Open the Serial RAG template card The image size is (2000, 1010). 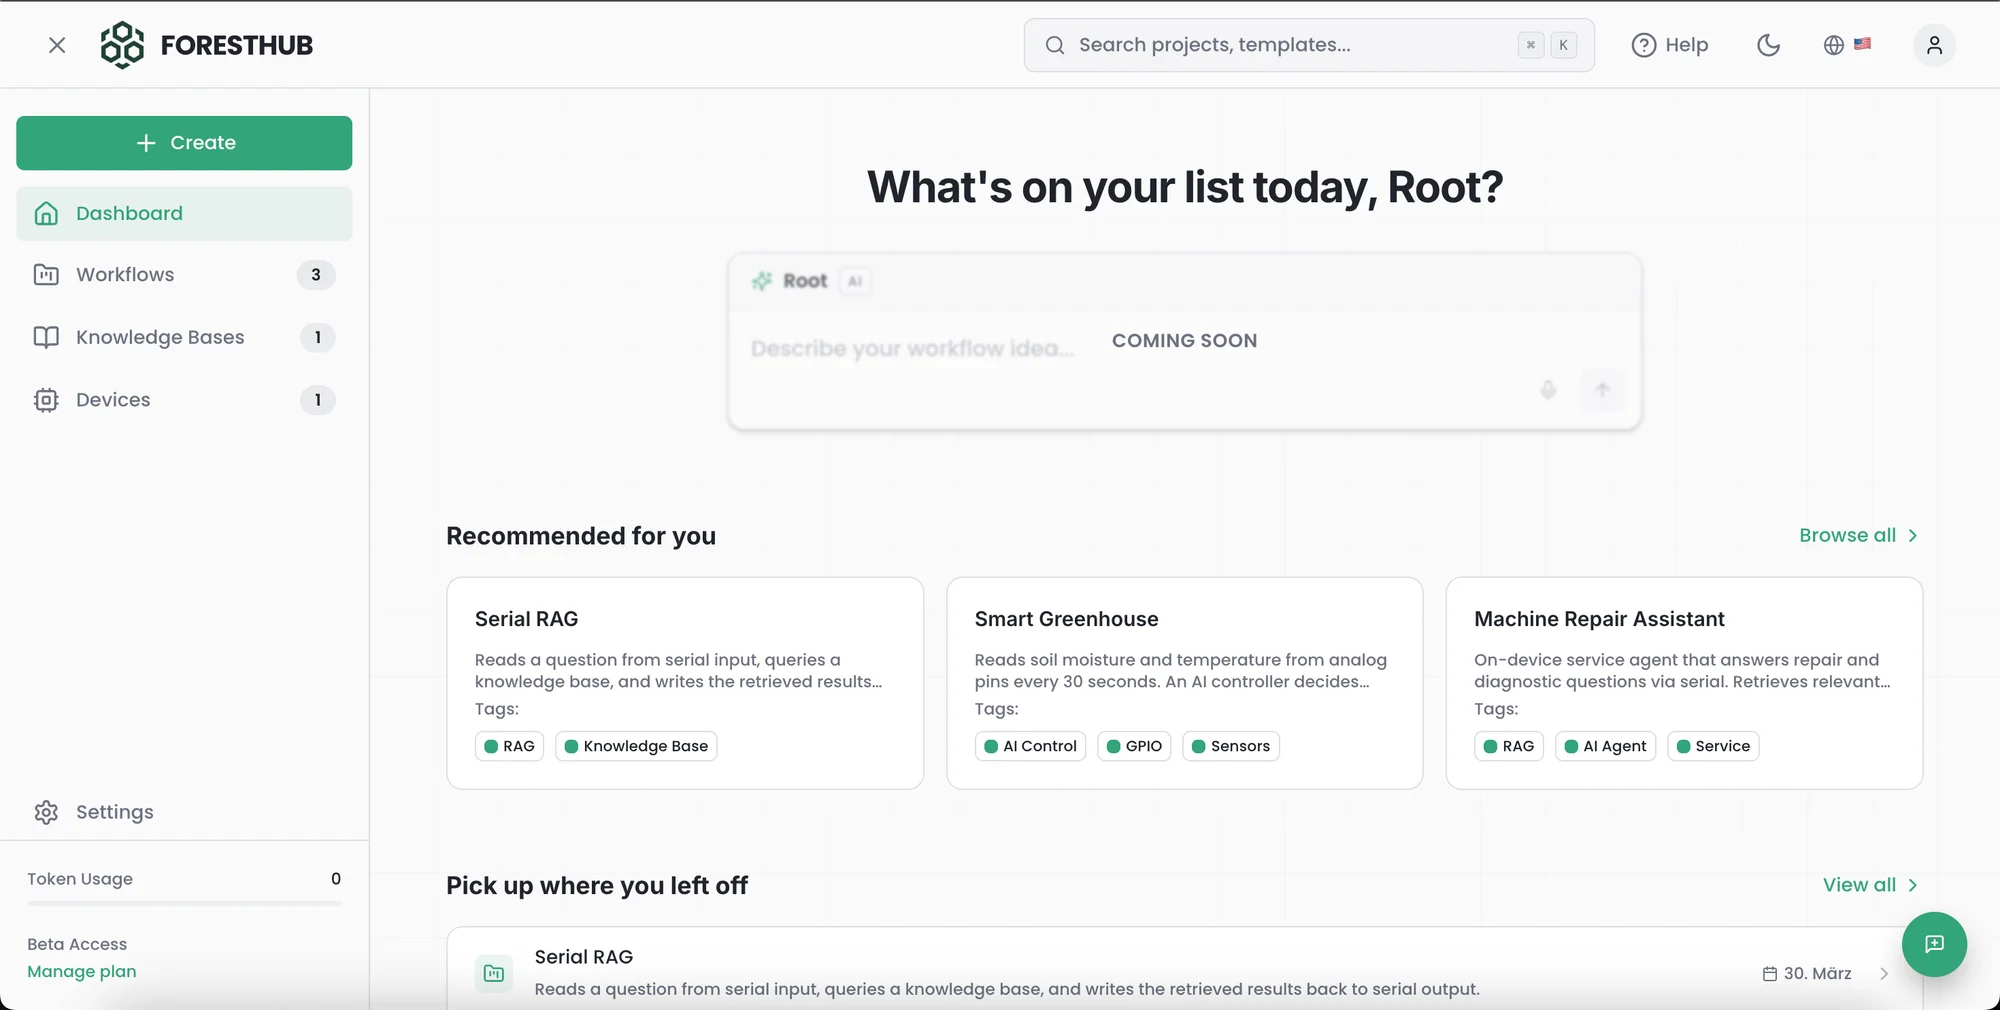click(x=685, y=683)
